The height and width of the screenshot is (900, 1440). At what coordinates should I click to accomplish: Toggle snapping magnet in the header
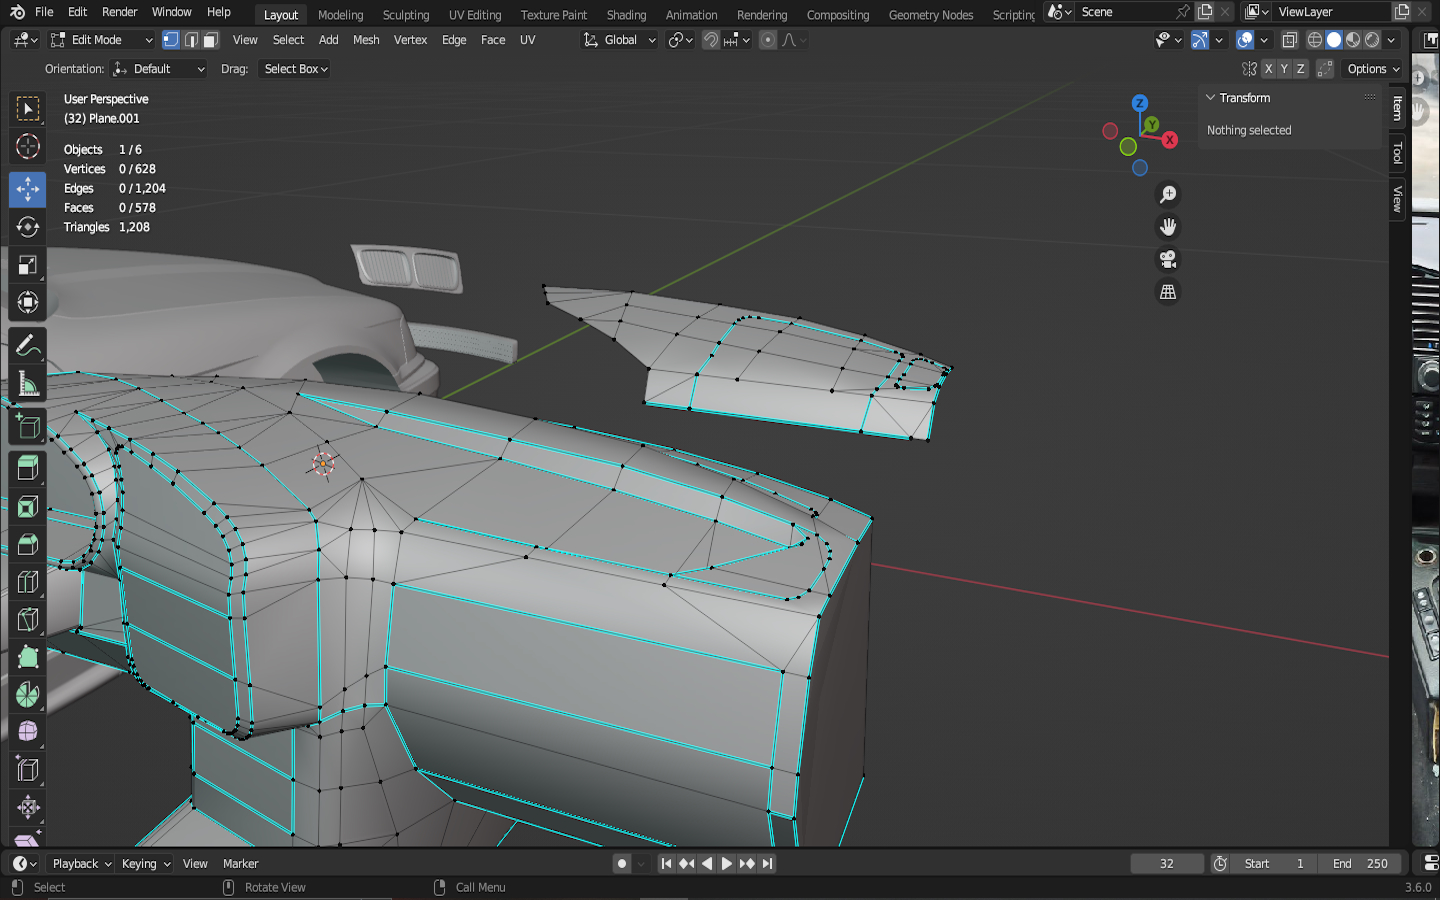(711, 40)
